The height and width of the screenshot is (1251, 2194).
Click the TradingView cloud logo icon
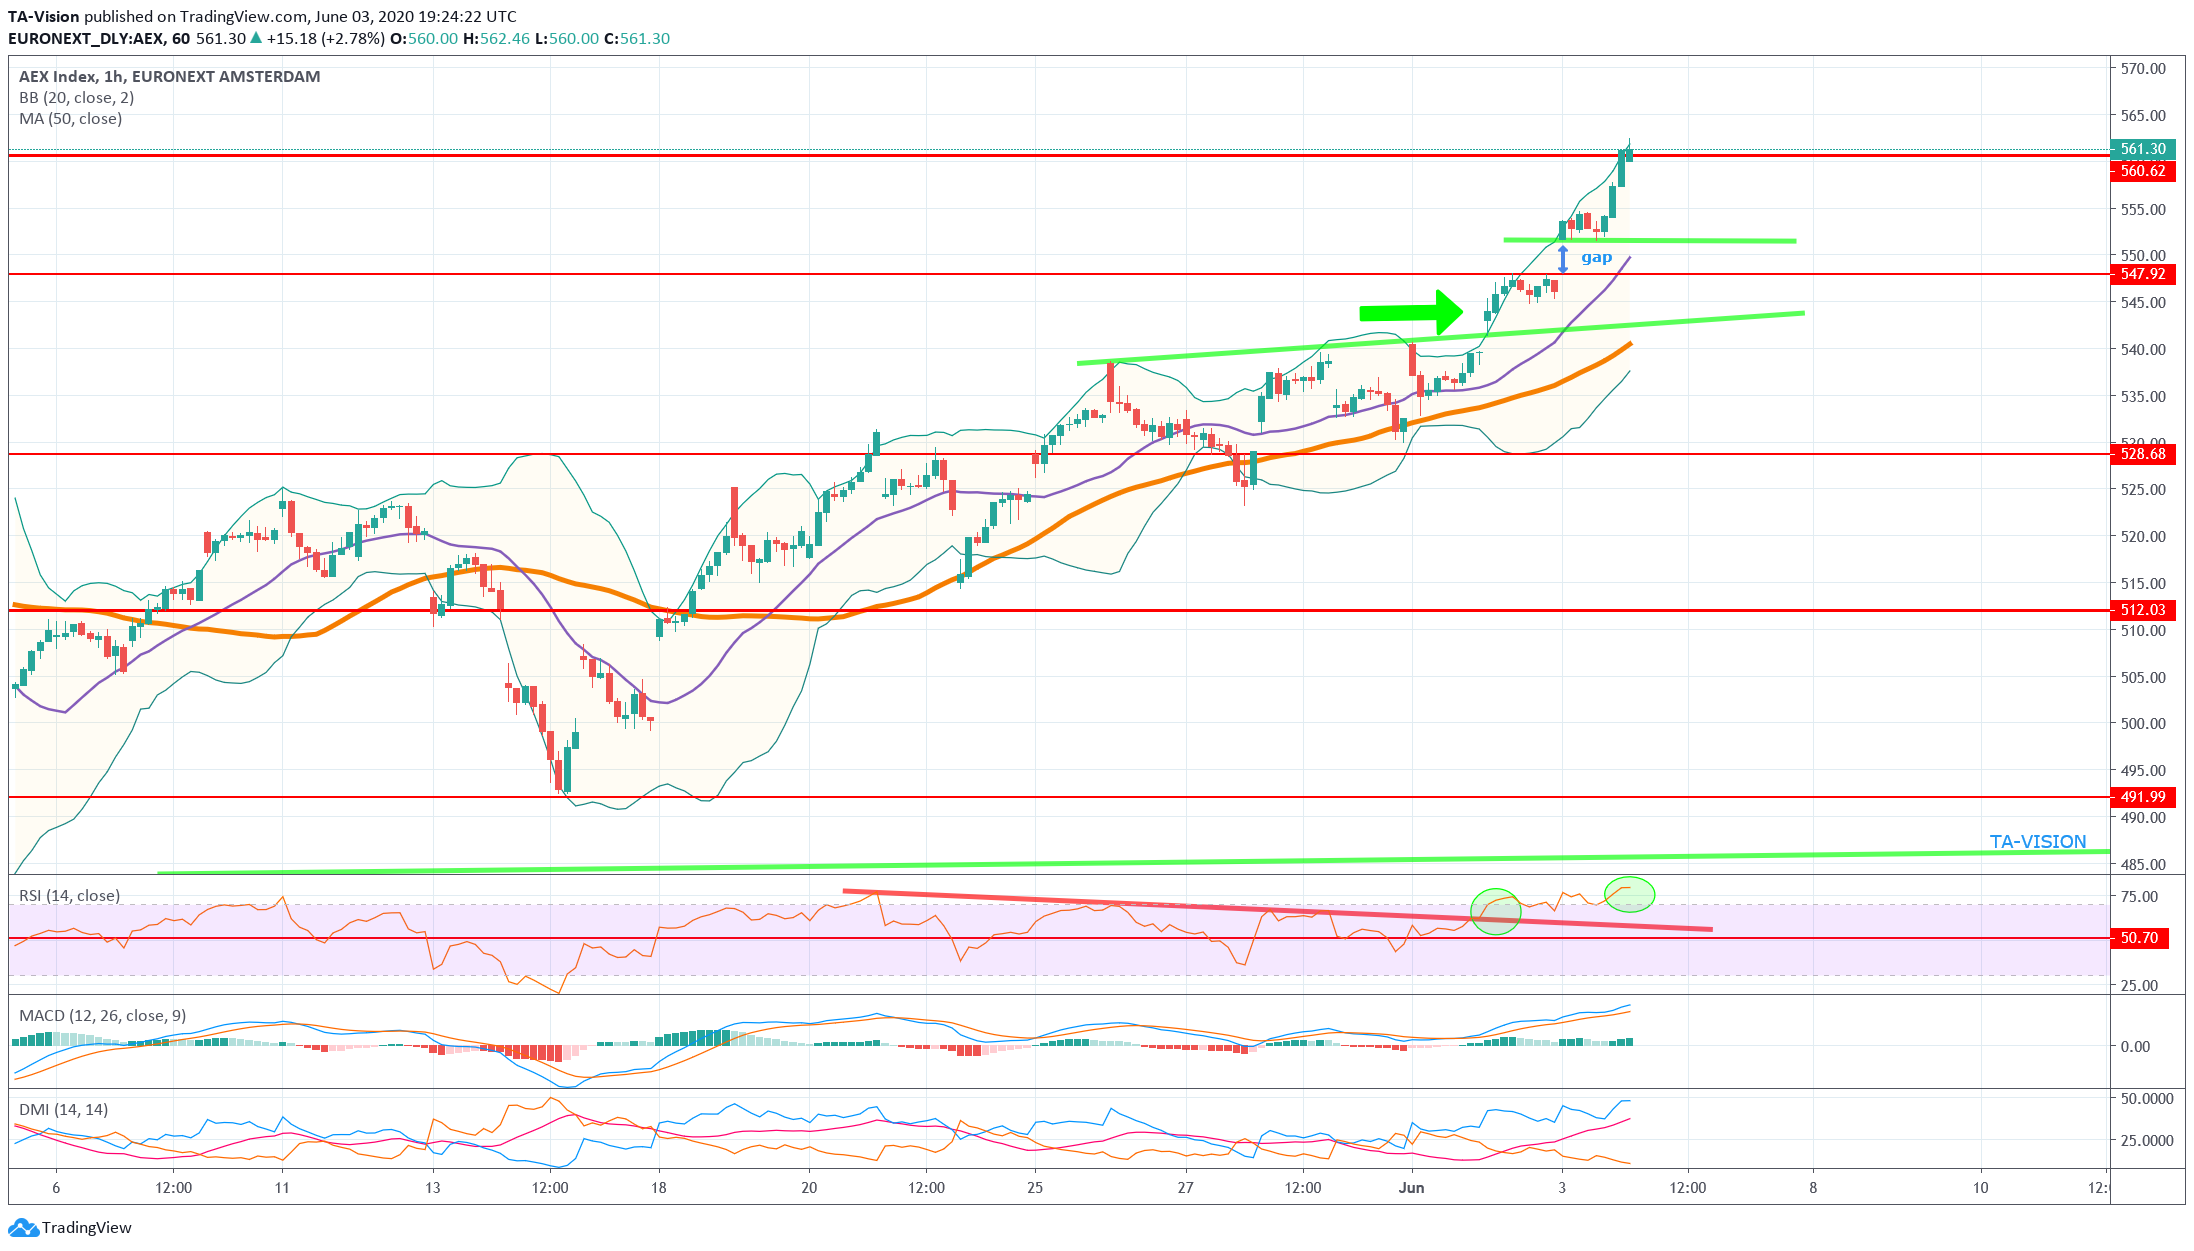(x=23, y=1227)
